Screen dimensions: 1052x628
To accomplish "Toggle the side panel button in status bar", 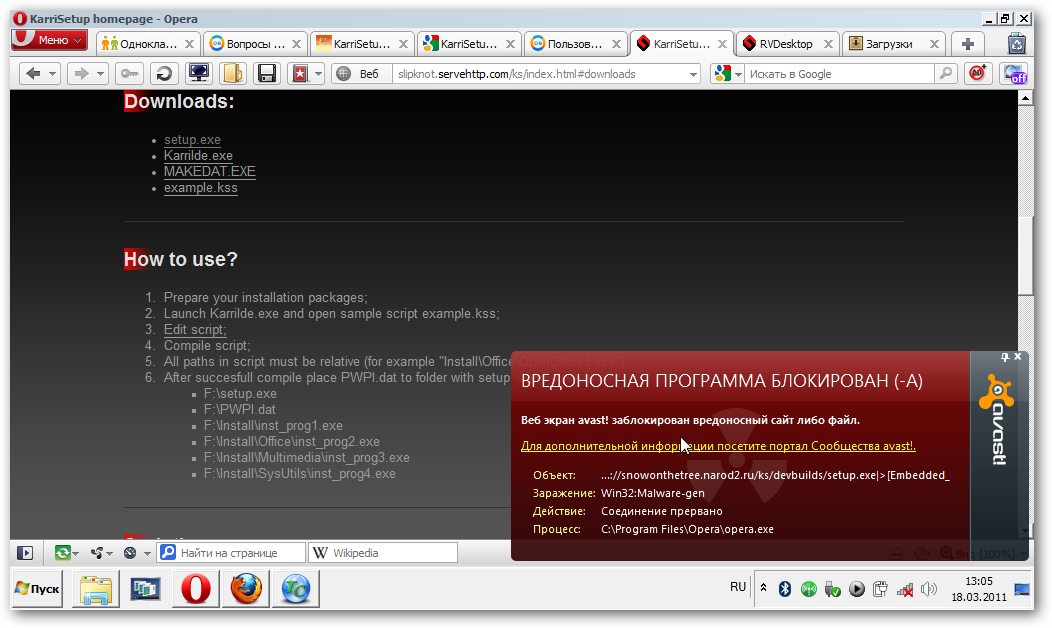I will coord(25,553).
